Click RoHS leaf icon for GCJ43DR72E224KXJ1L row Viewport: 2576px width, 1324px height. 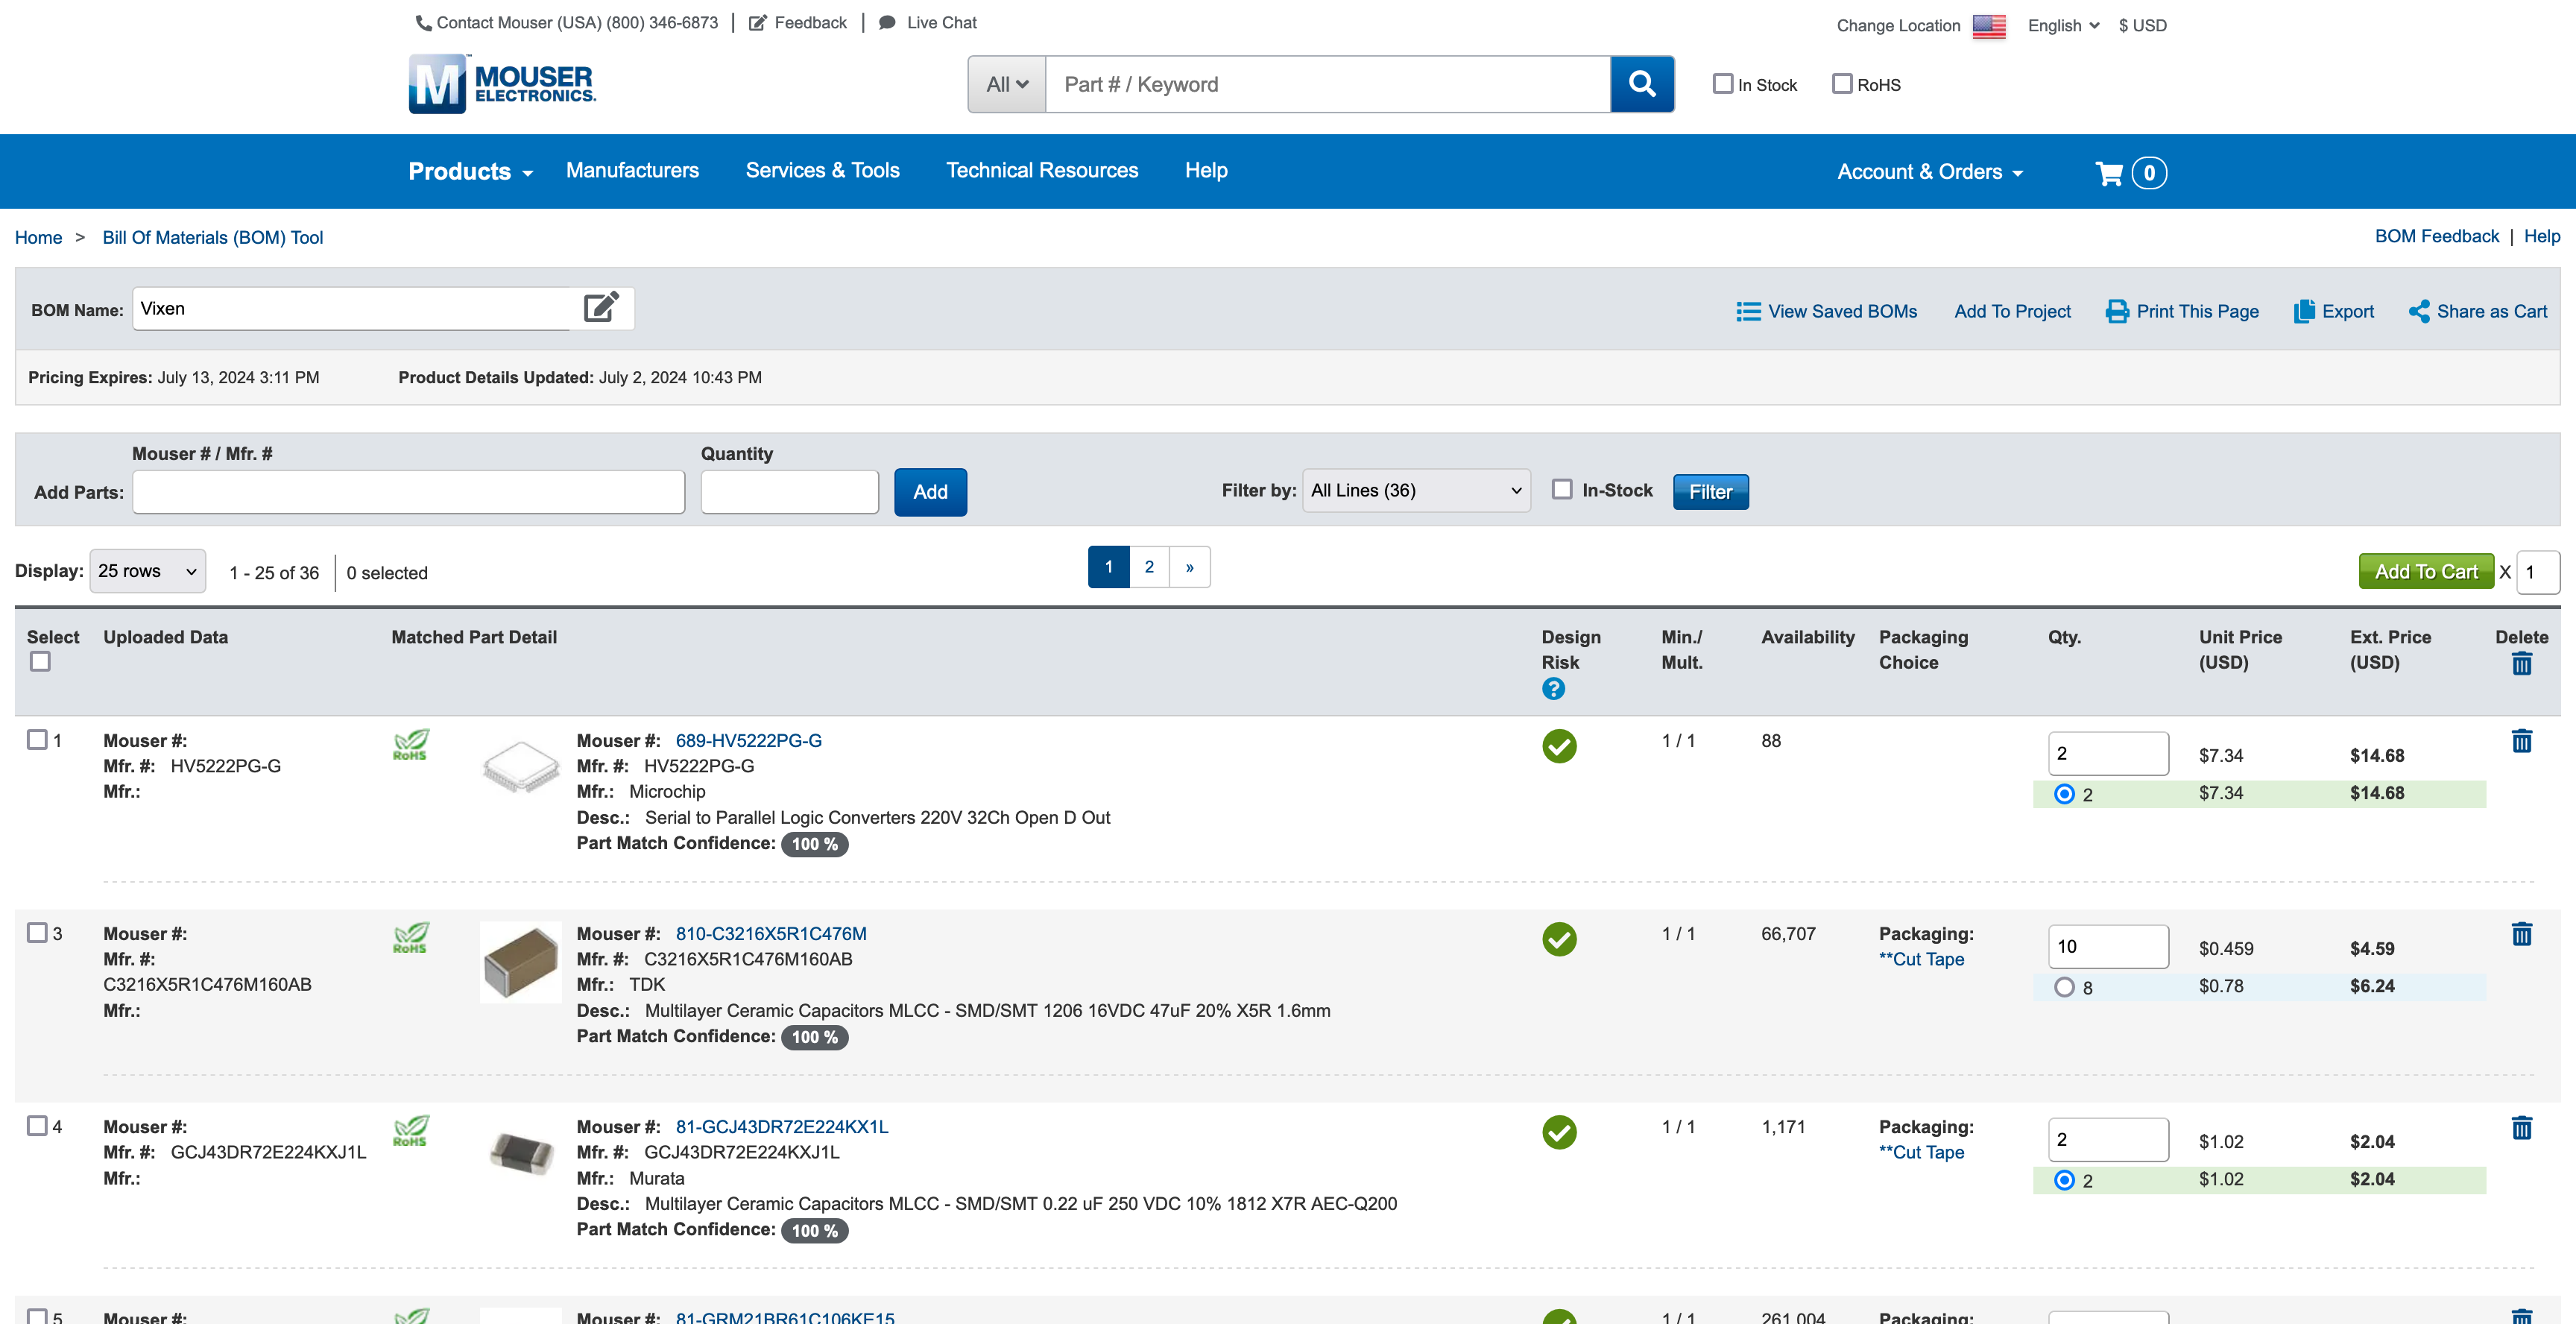[x=411, y=1131]
